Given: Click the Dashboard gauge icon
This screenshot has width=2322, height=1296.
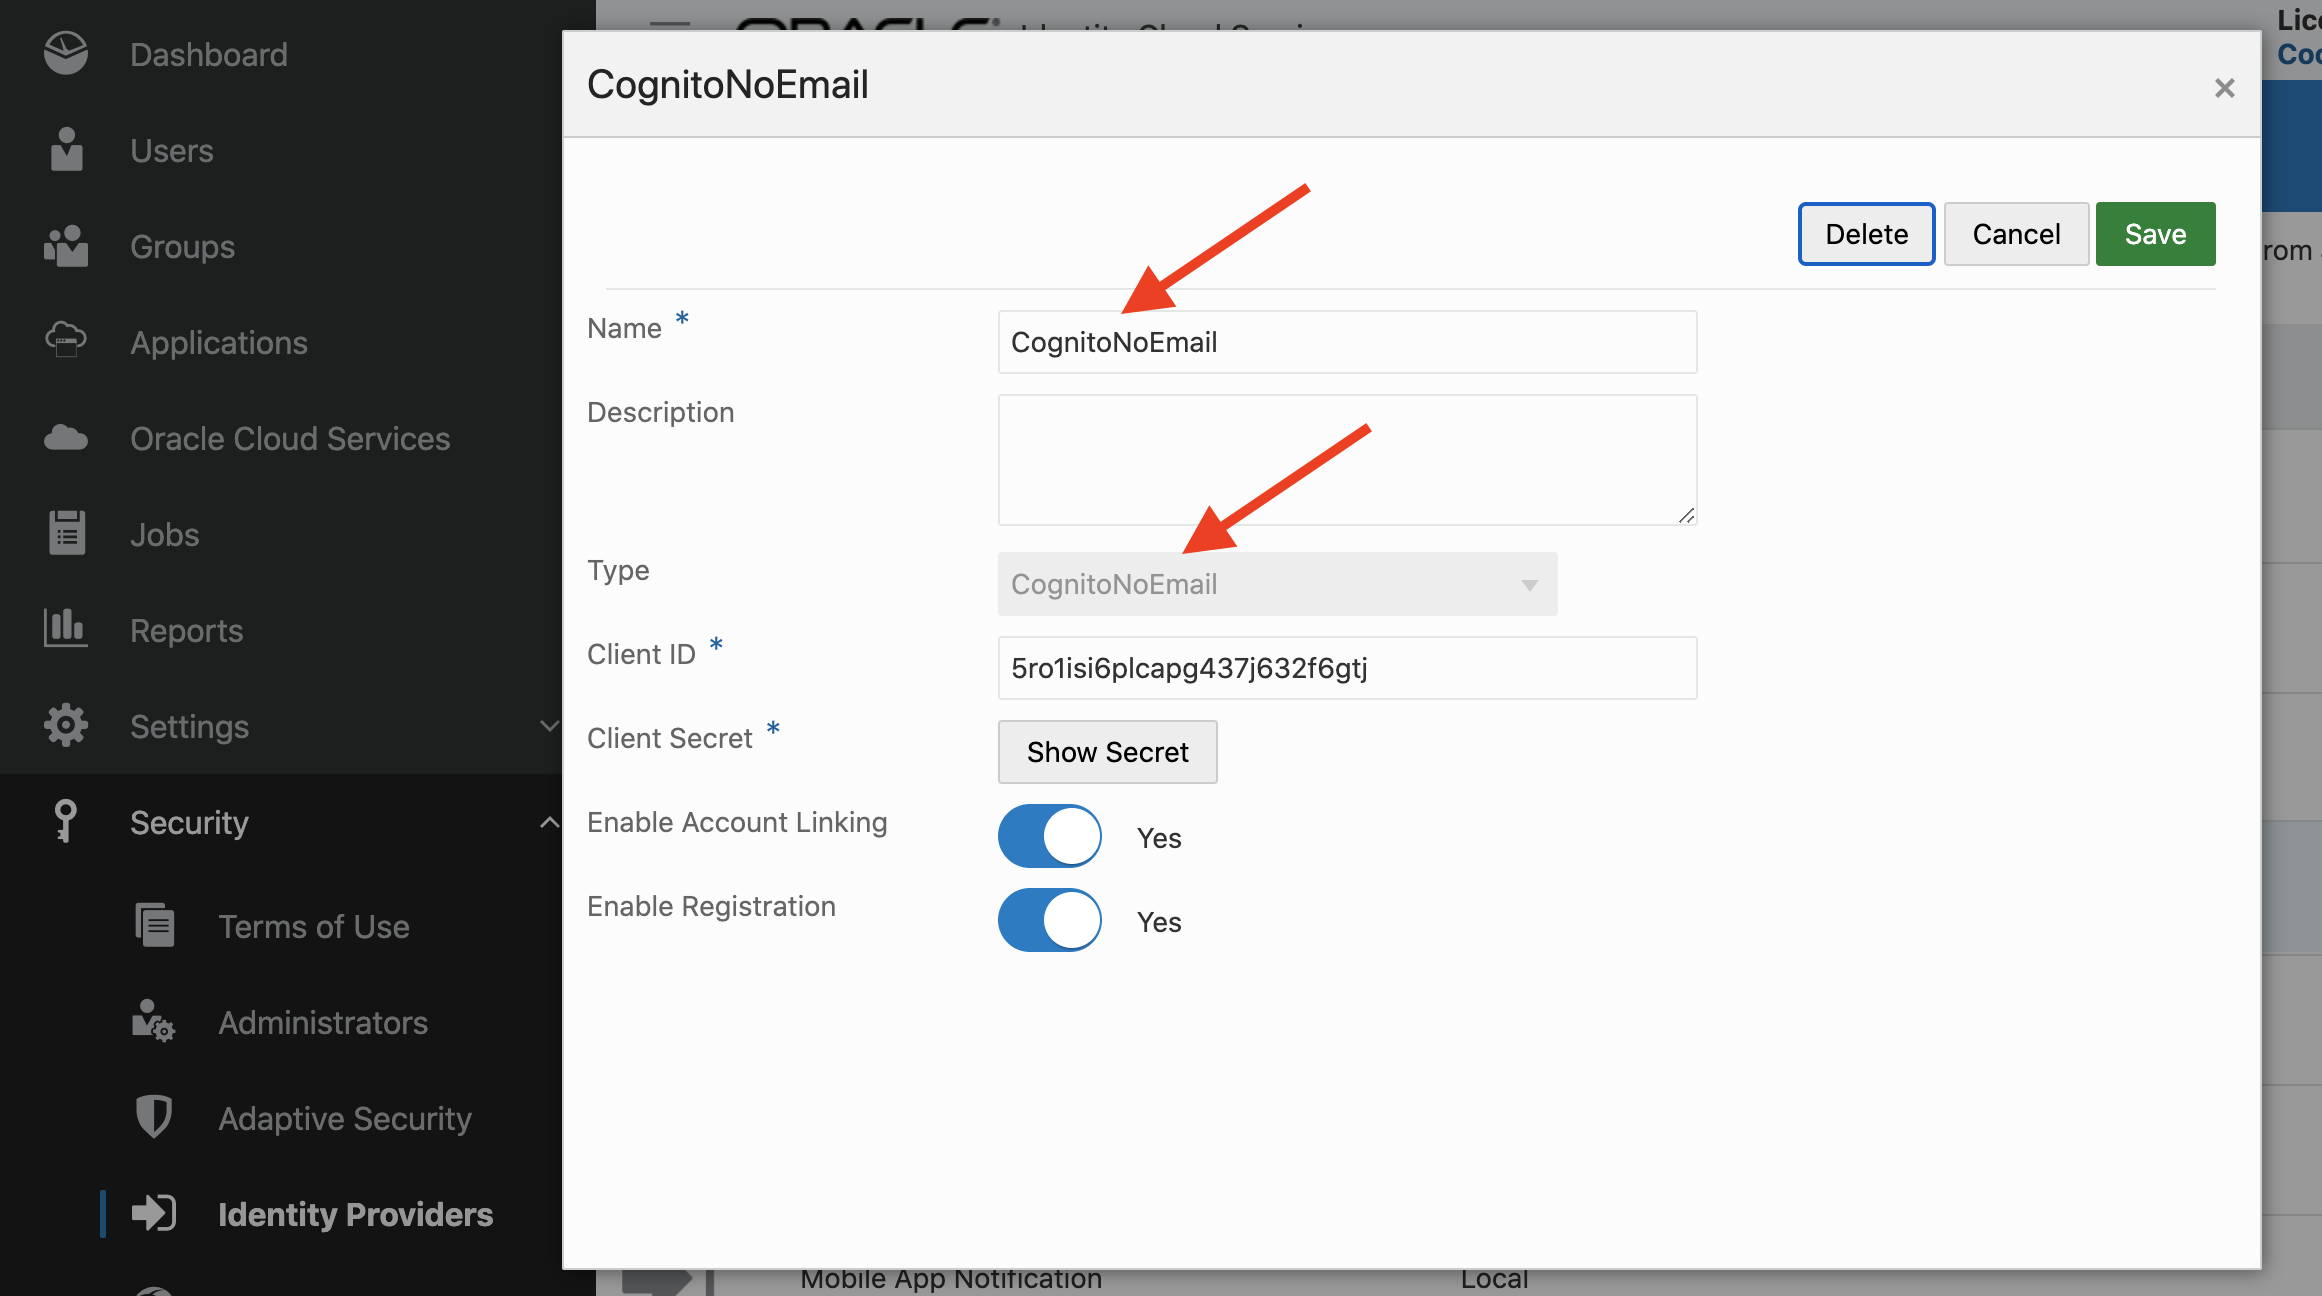Looking at the screenshot, I should [66, 54].
